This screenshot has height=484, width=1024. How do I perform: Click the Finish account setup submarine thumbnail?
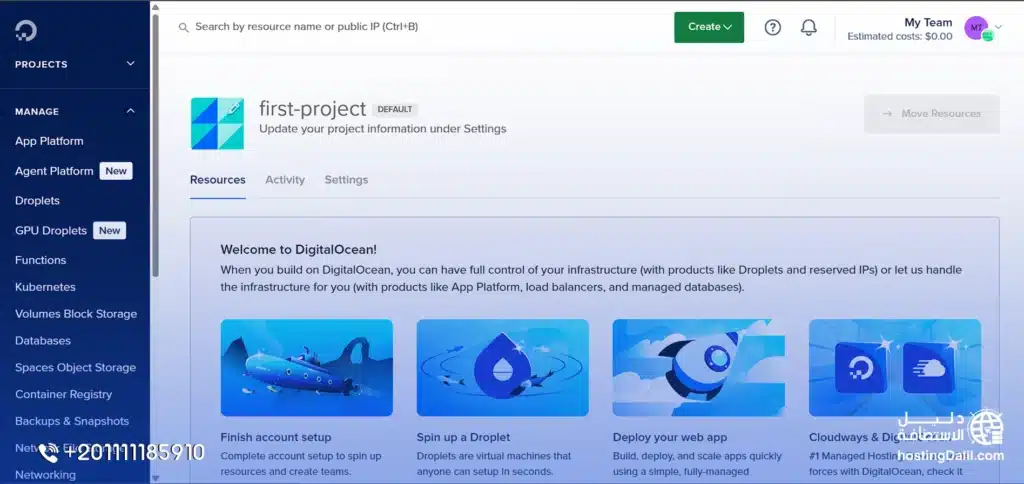306,367
